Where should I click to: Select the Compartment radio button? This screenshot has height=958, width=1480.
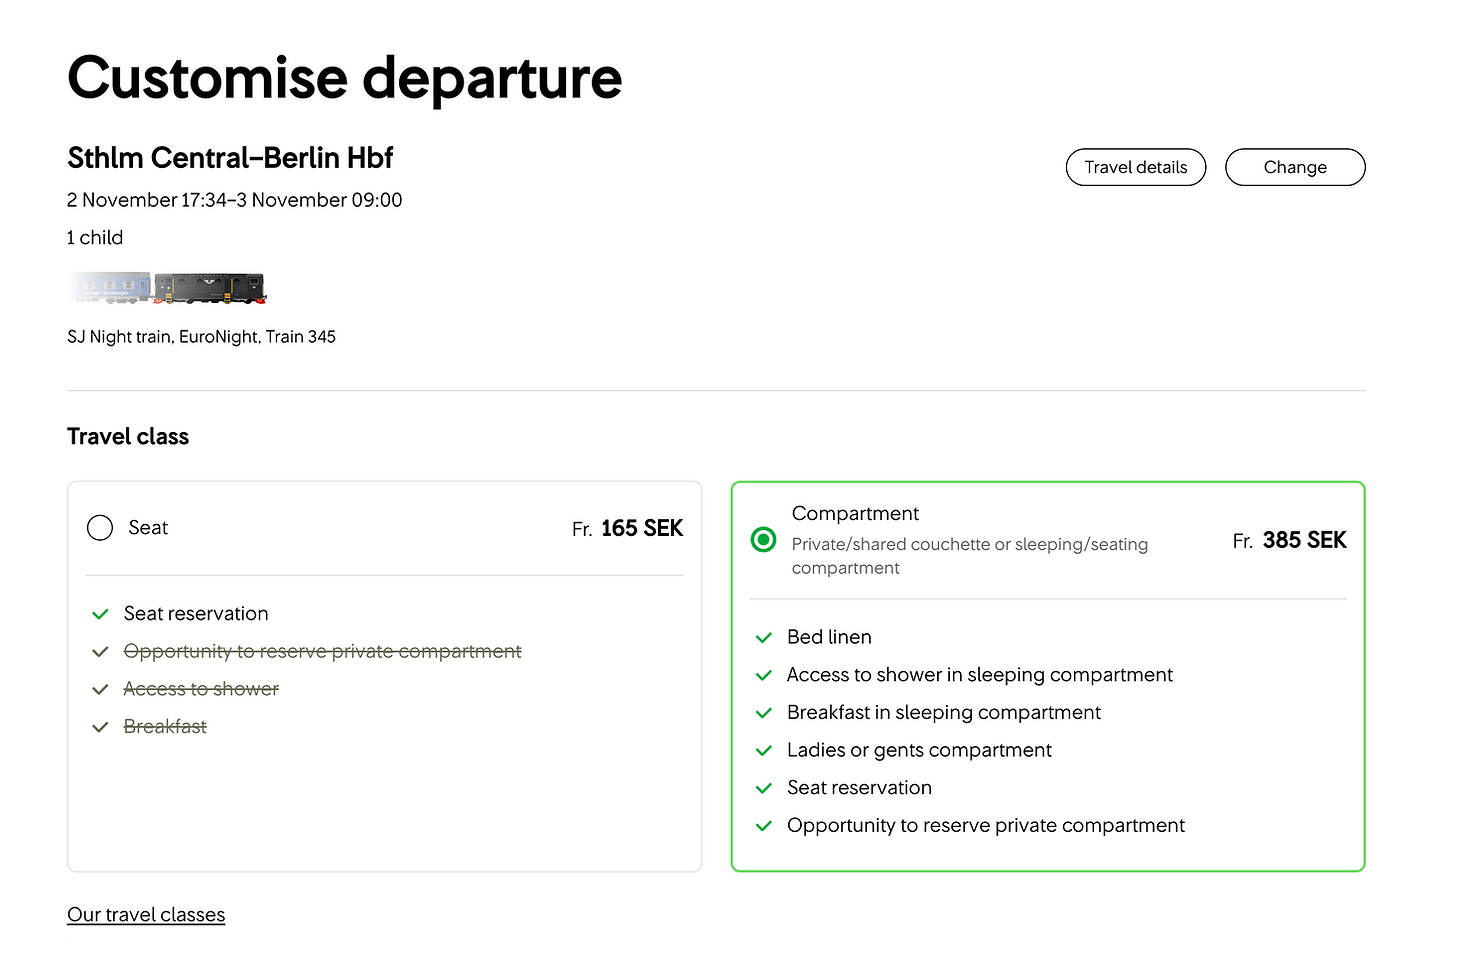pyautogui.click(x=763, y=540)
